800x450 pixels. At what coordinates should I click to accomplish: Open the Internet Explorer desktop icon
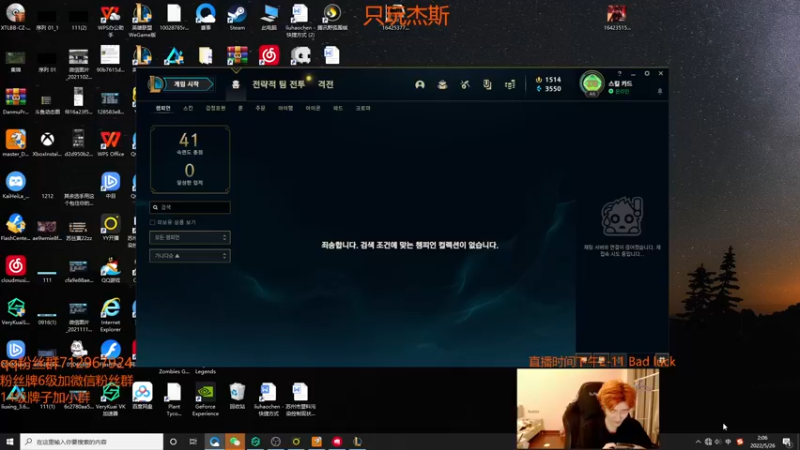110,315
